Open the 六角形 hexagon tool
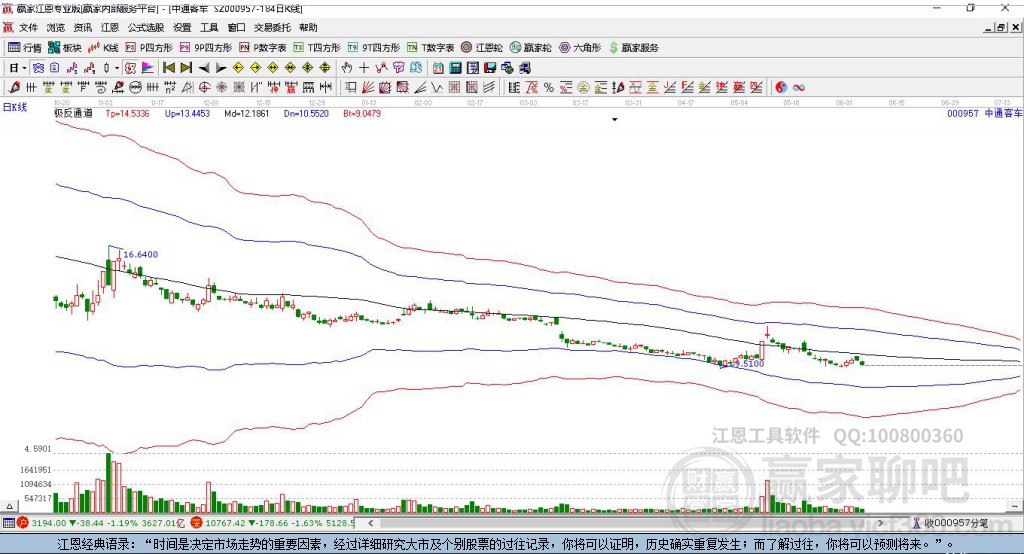1024x554 pixels. tap(580, 48)
